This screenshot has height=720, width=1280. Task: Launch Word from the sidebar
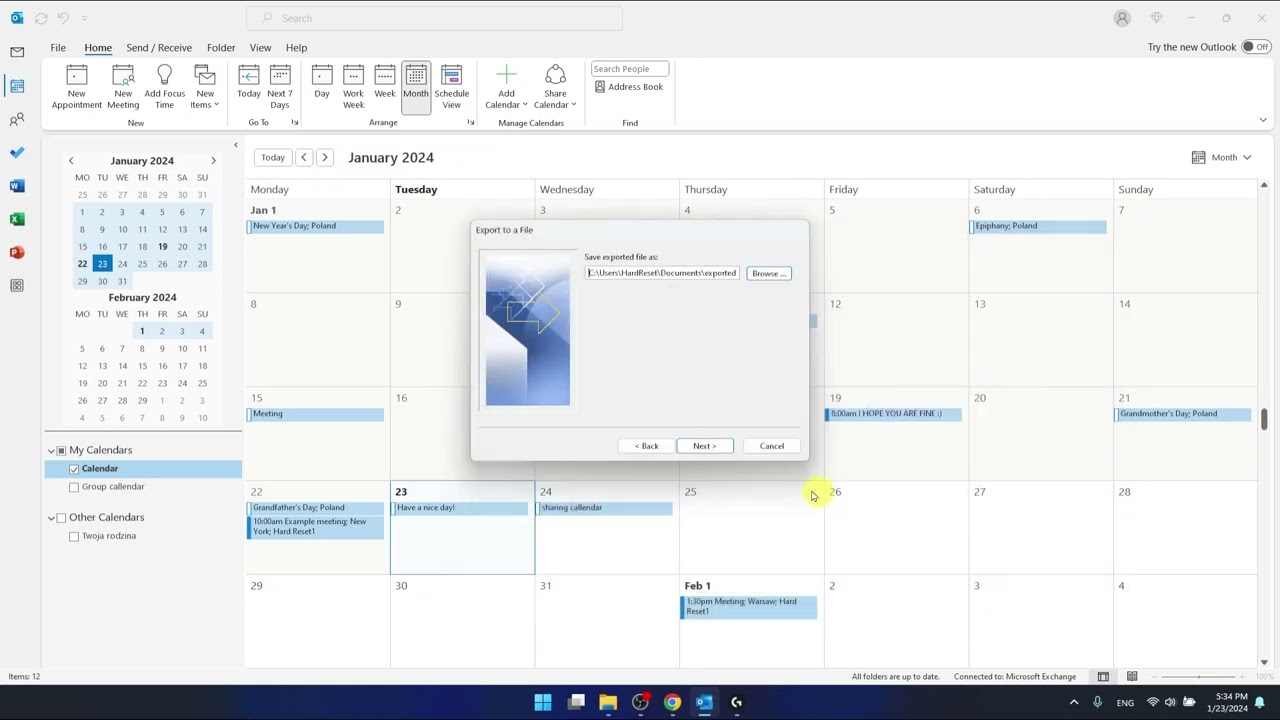click(x=17, y=186)
